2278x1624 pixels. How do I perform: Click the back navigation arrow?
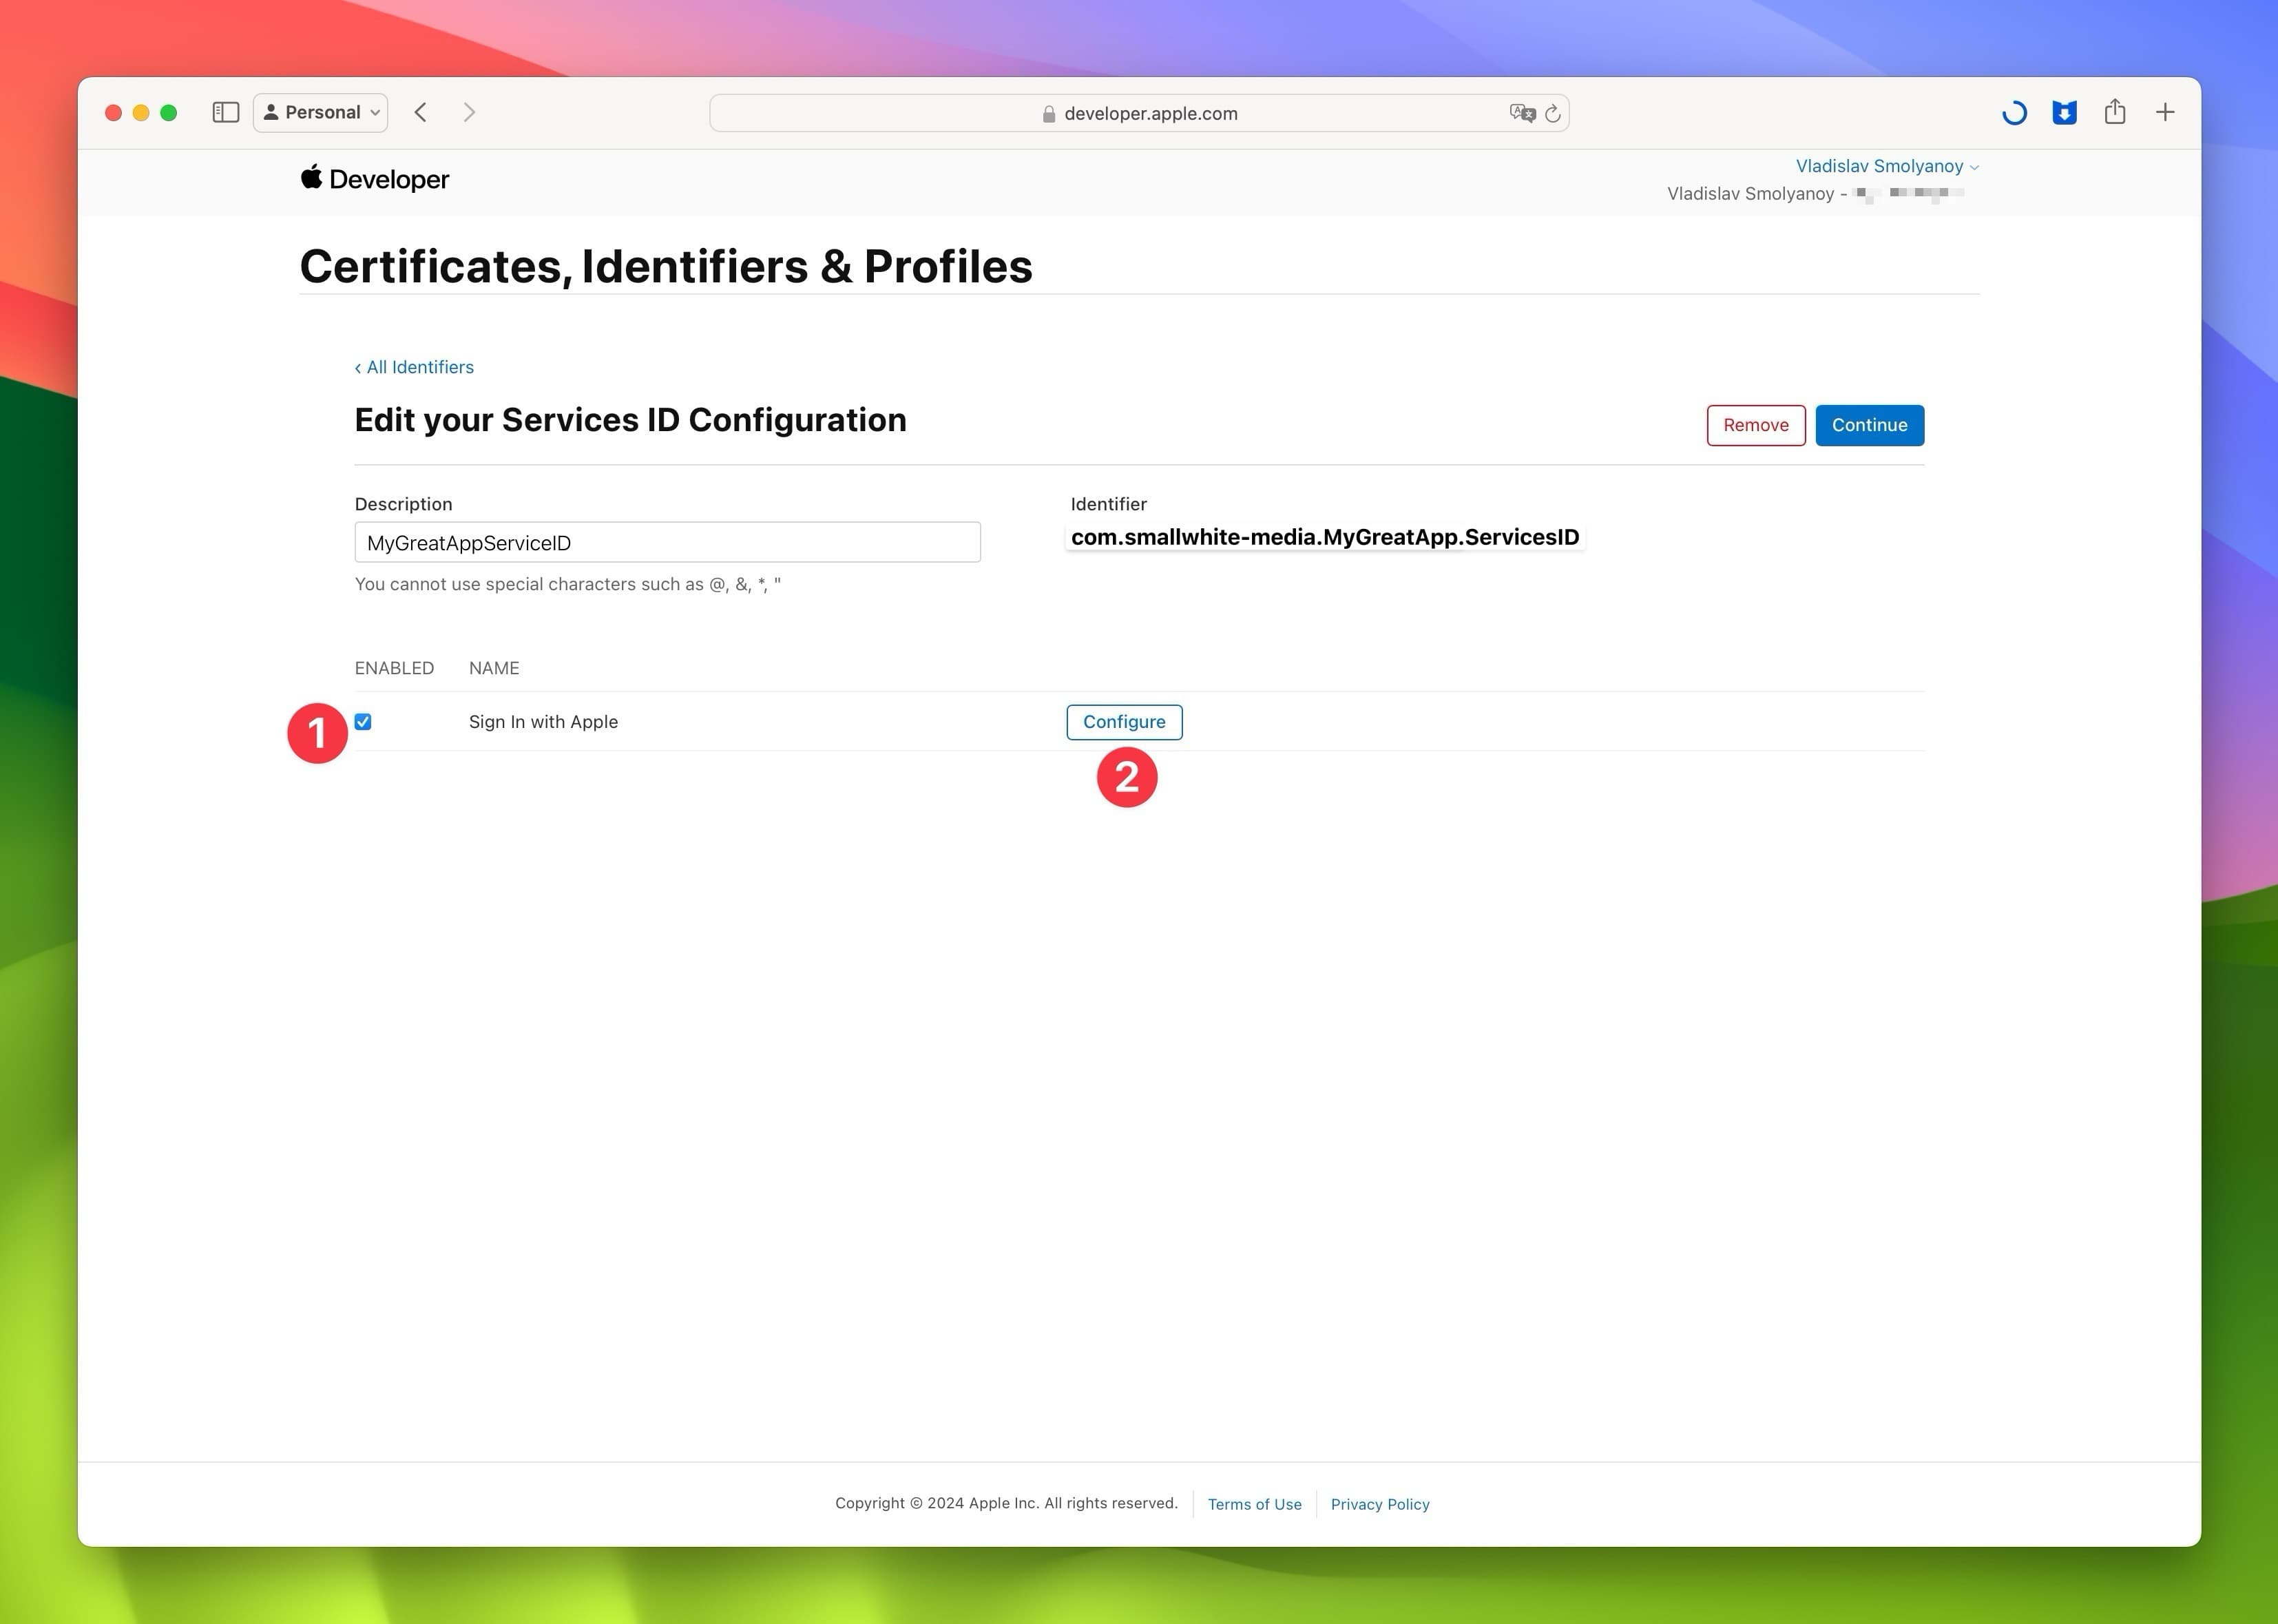click(x=421, y=113)
